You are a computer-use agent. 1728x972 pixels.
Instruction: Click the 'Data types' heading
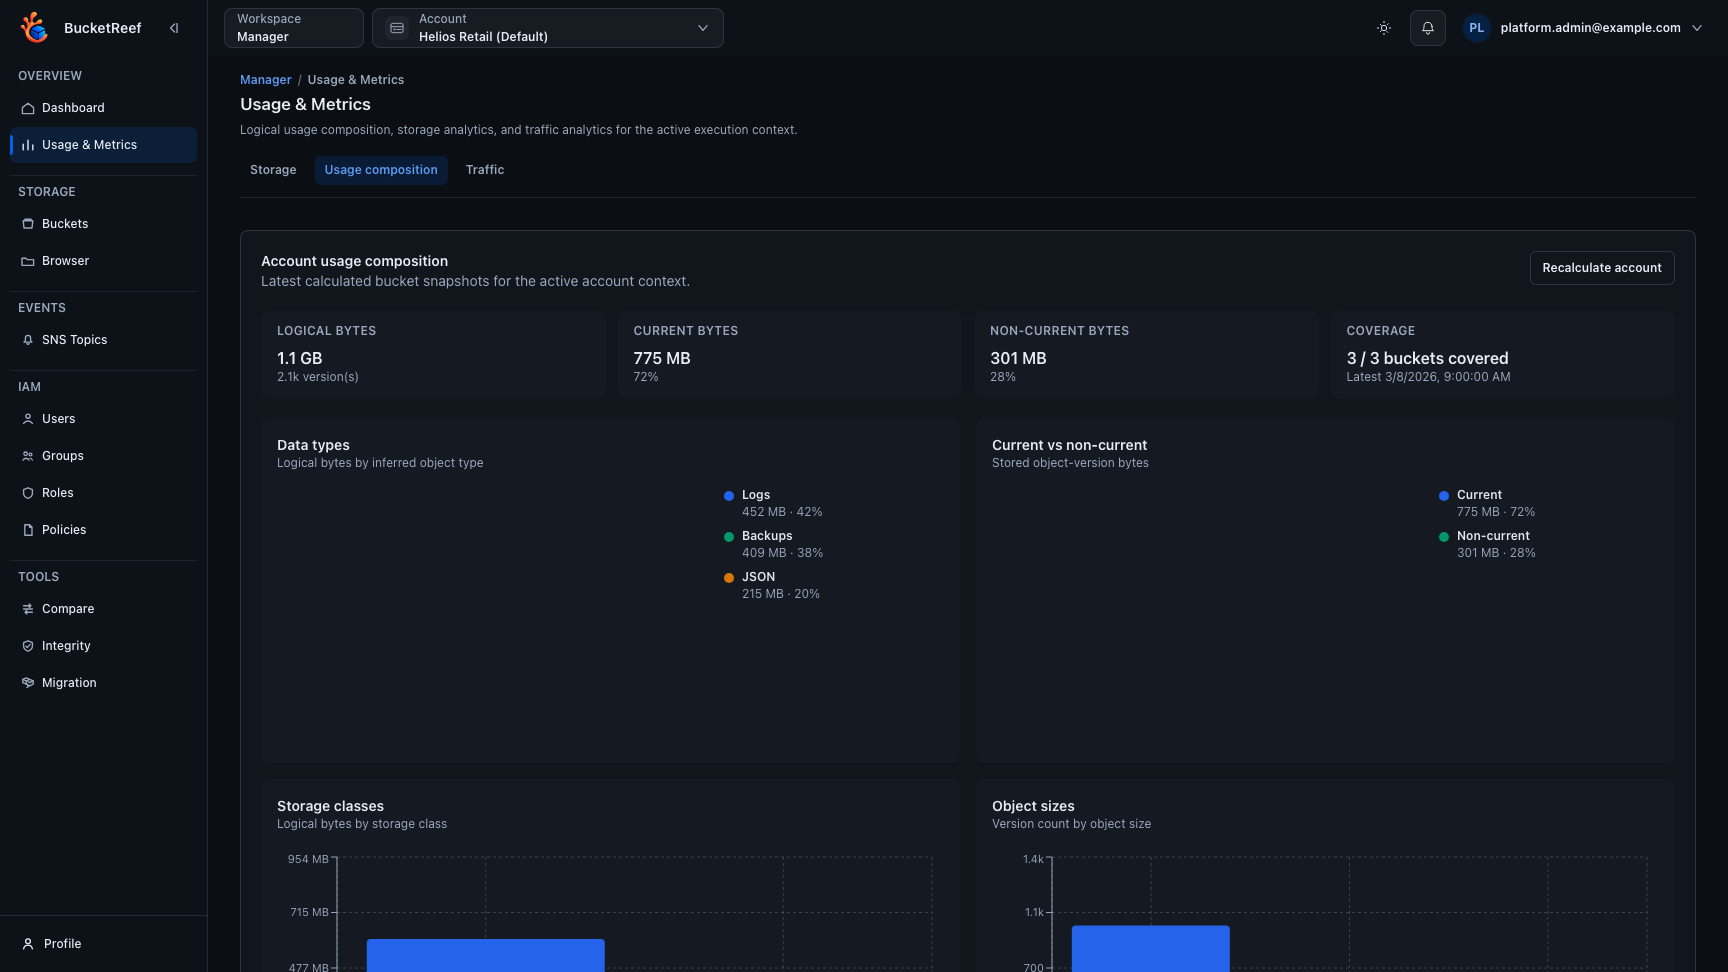tap(313, 445)
